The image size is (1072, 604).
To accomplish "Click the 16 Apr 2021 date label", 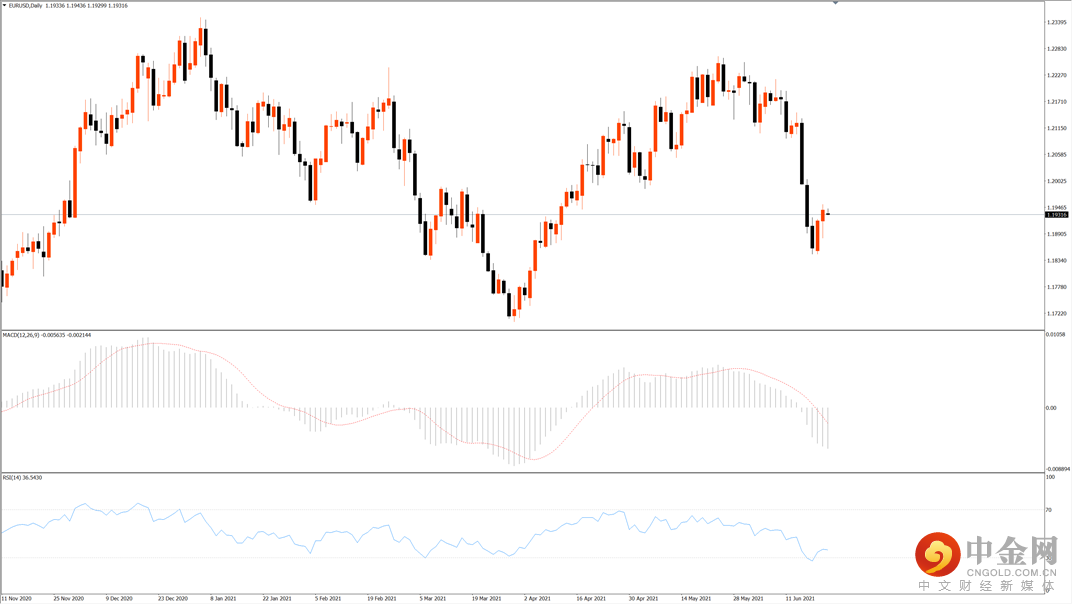I will tap(591, 599).
